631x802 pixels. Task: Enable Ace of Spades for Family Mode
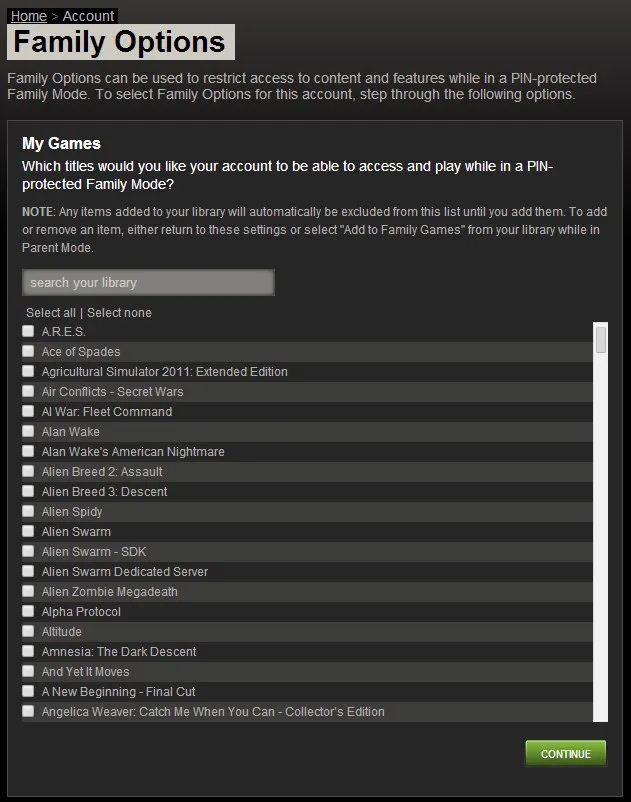(x=28, y=351)
